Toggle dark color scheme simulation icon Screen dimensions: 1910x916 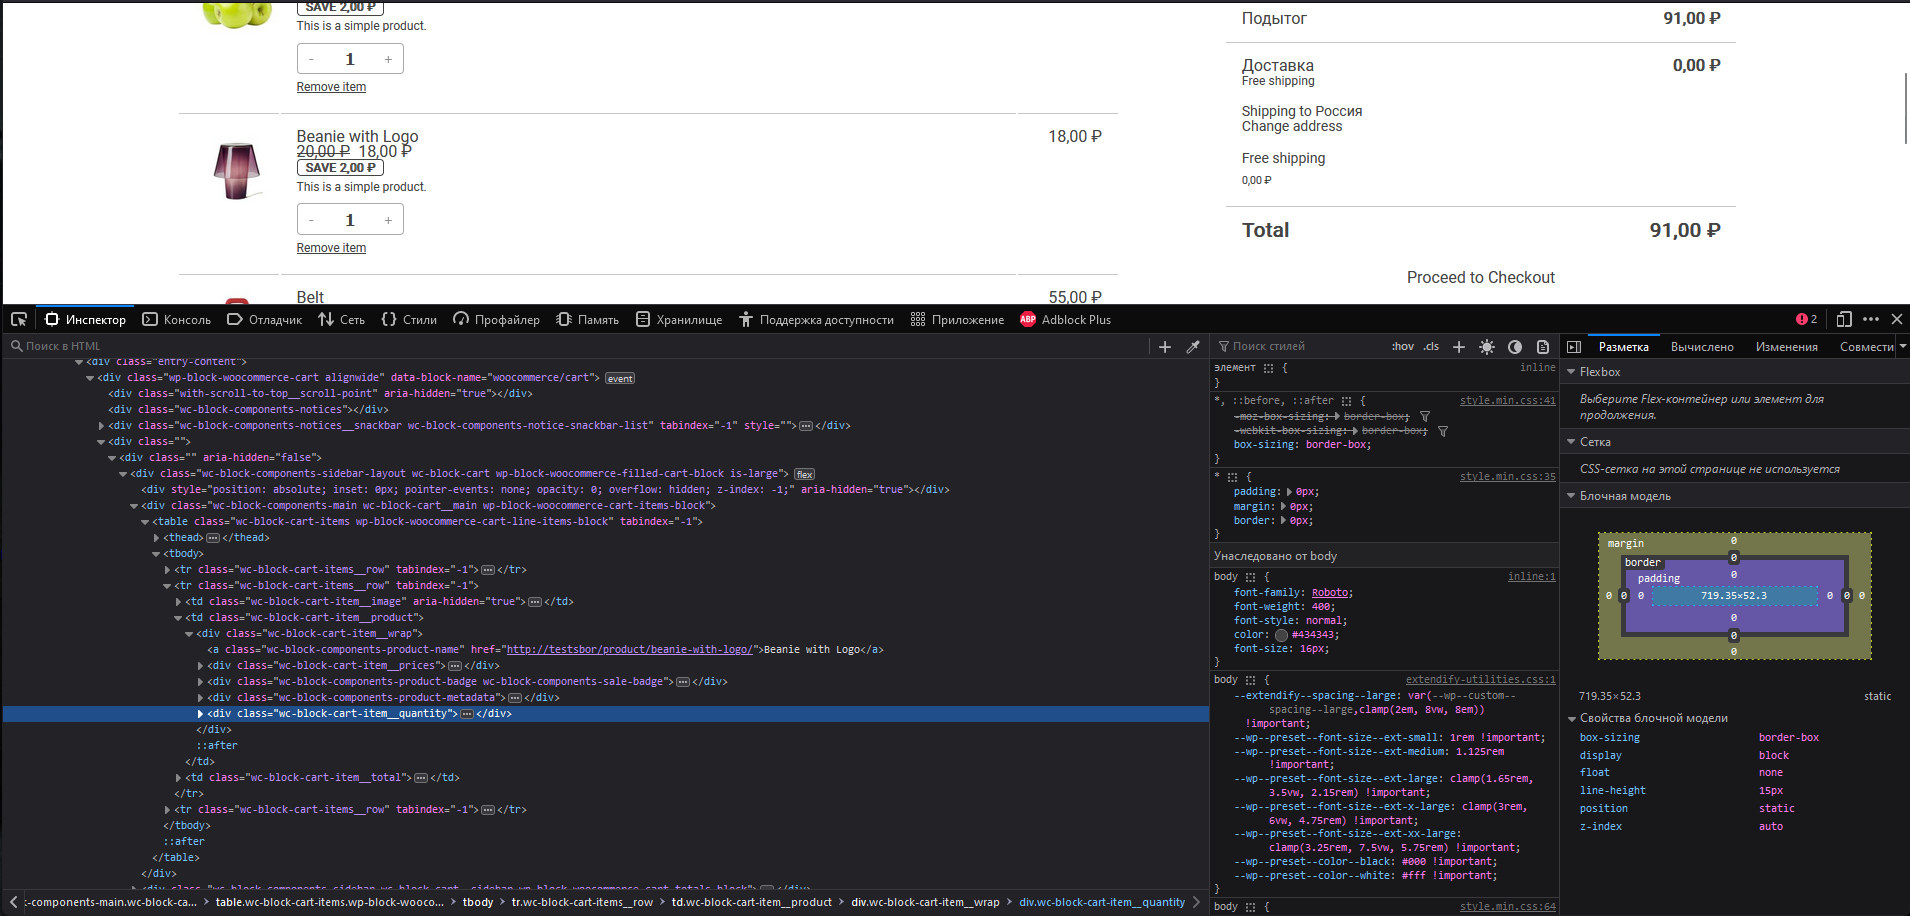(1515, 347)
